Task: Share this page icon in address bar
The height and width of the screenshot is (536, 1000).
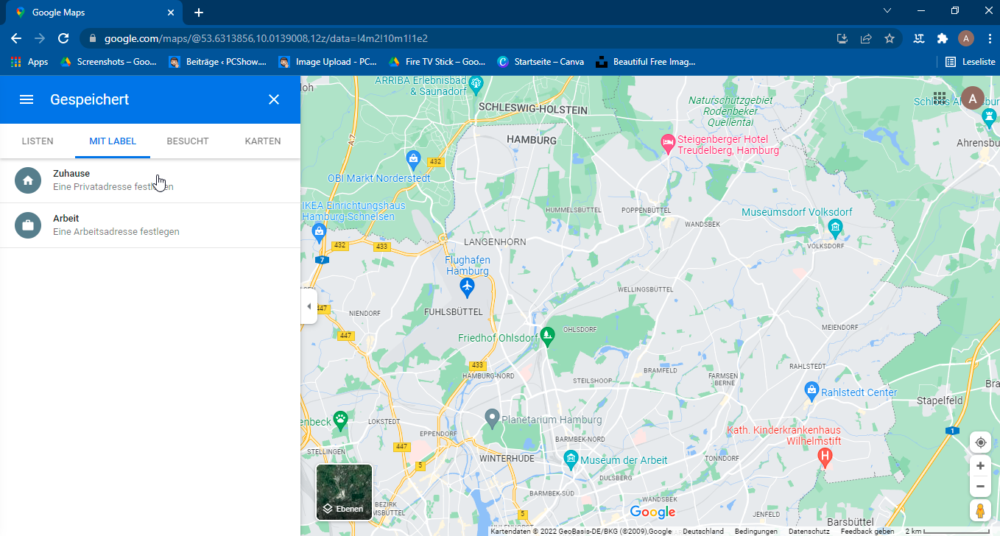Action: [865, 38]
